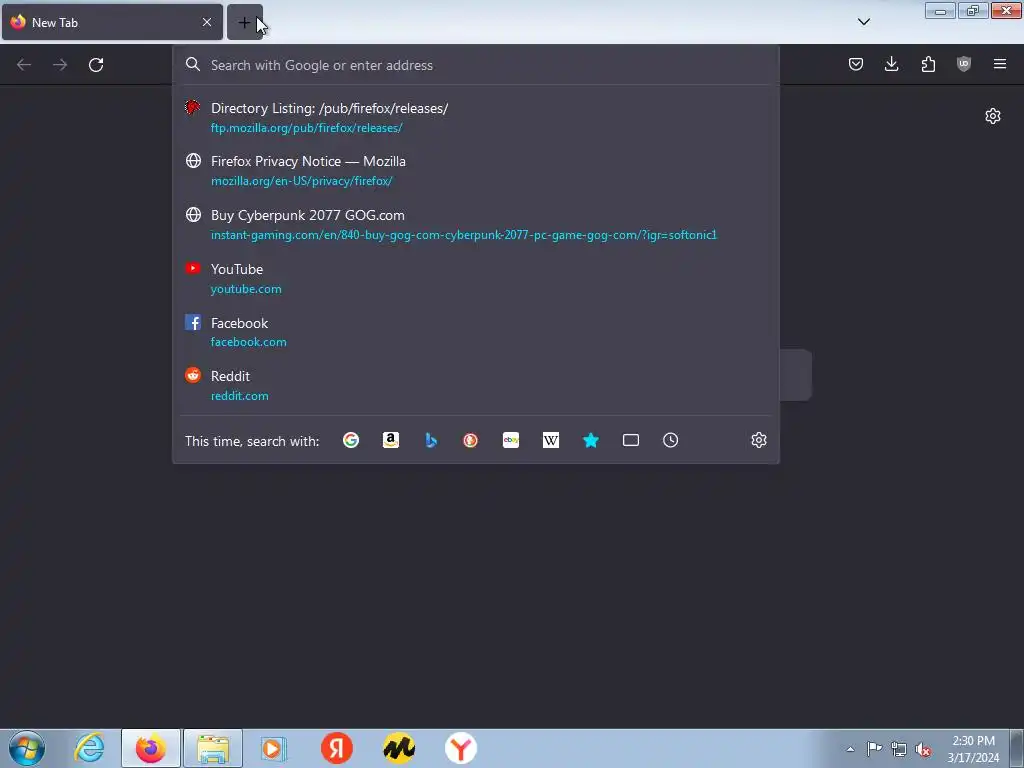Close the New Tab tab

coord(206,22)
